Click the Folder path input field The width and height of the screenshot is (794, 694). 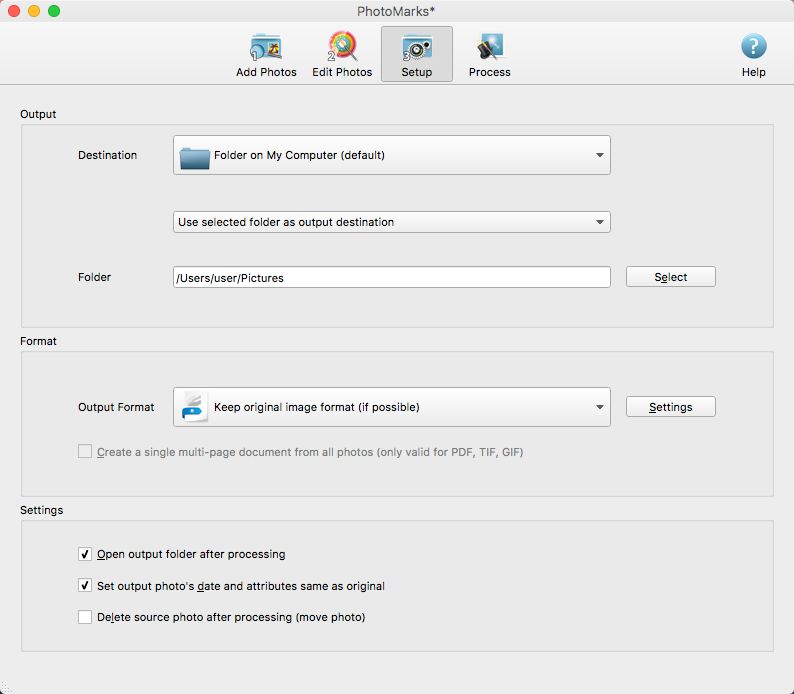point(391,277)
